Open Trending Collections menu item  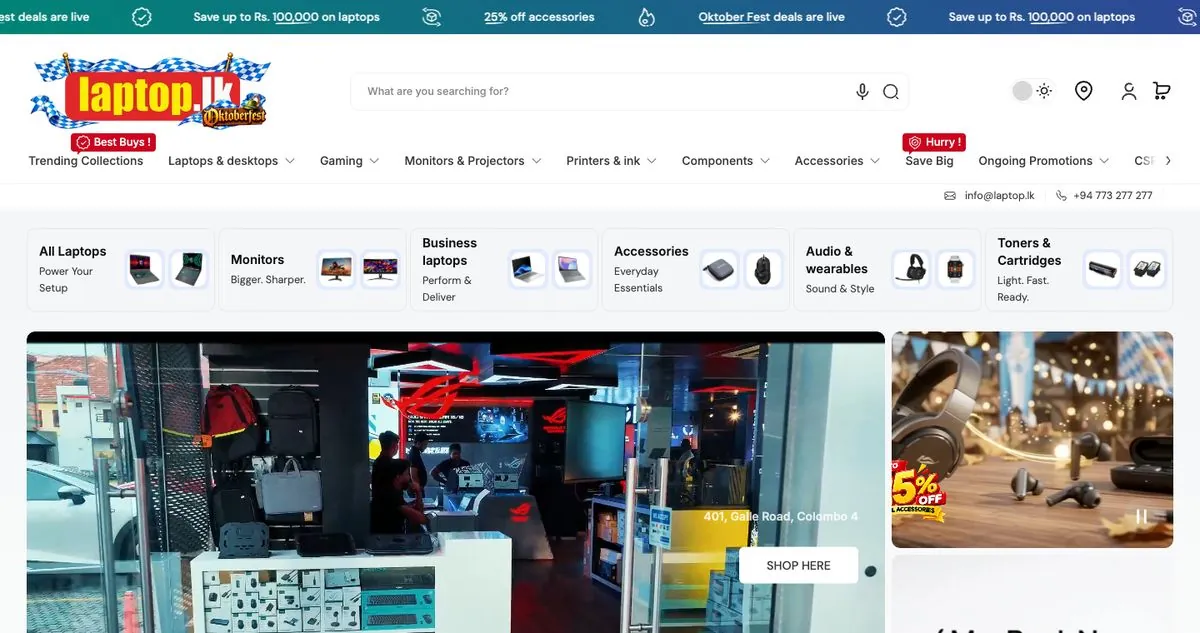[x=86, y=161]
